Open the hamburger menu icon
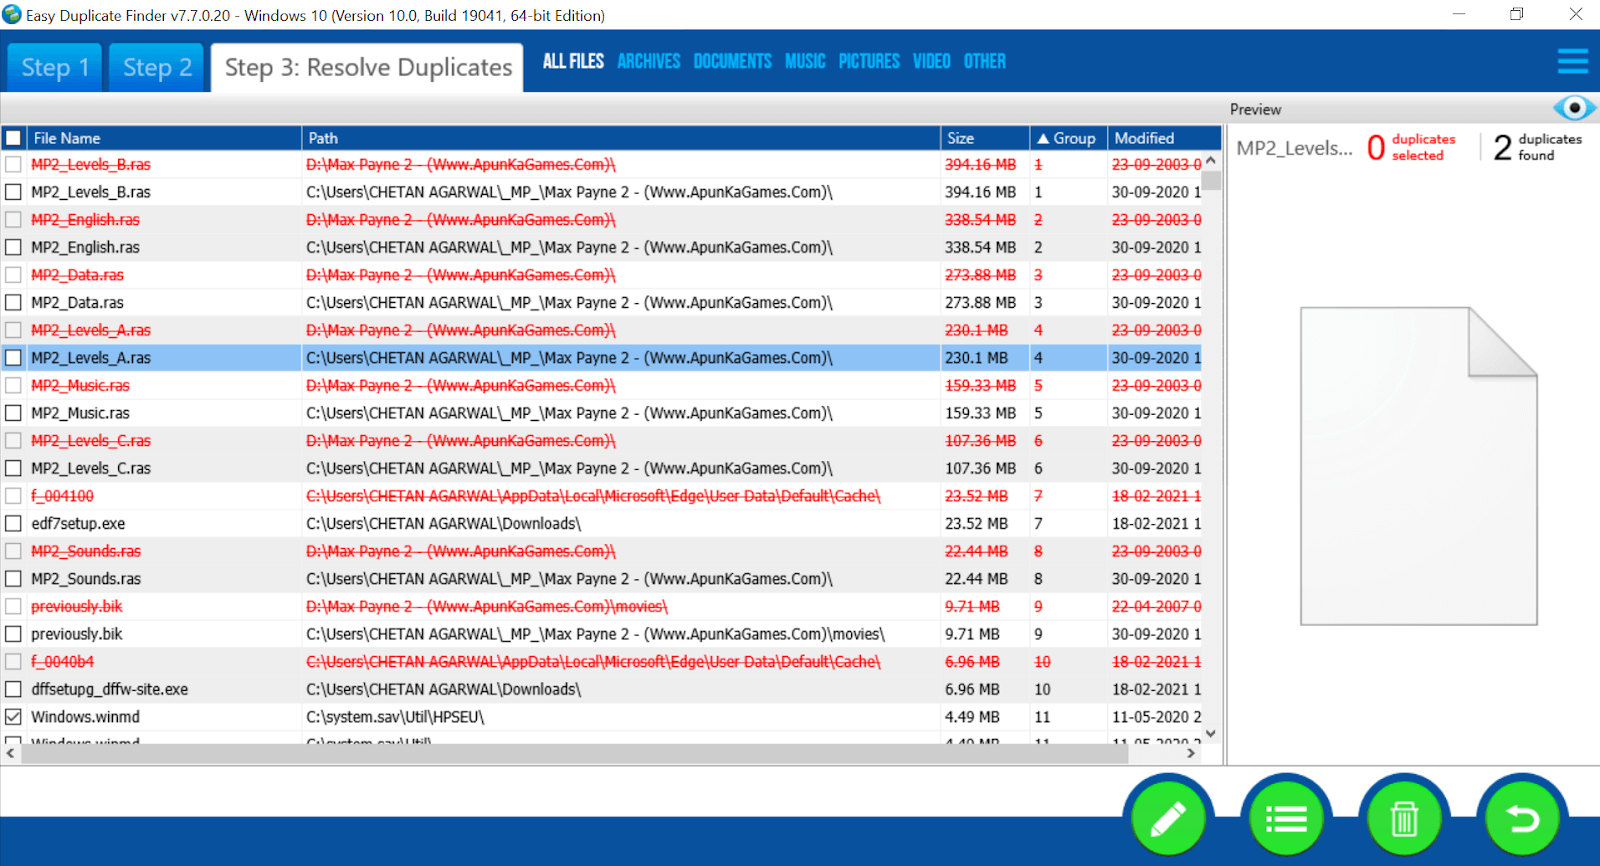 pyautogui.click(x=1573, y=61)
